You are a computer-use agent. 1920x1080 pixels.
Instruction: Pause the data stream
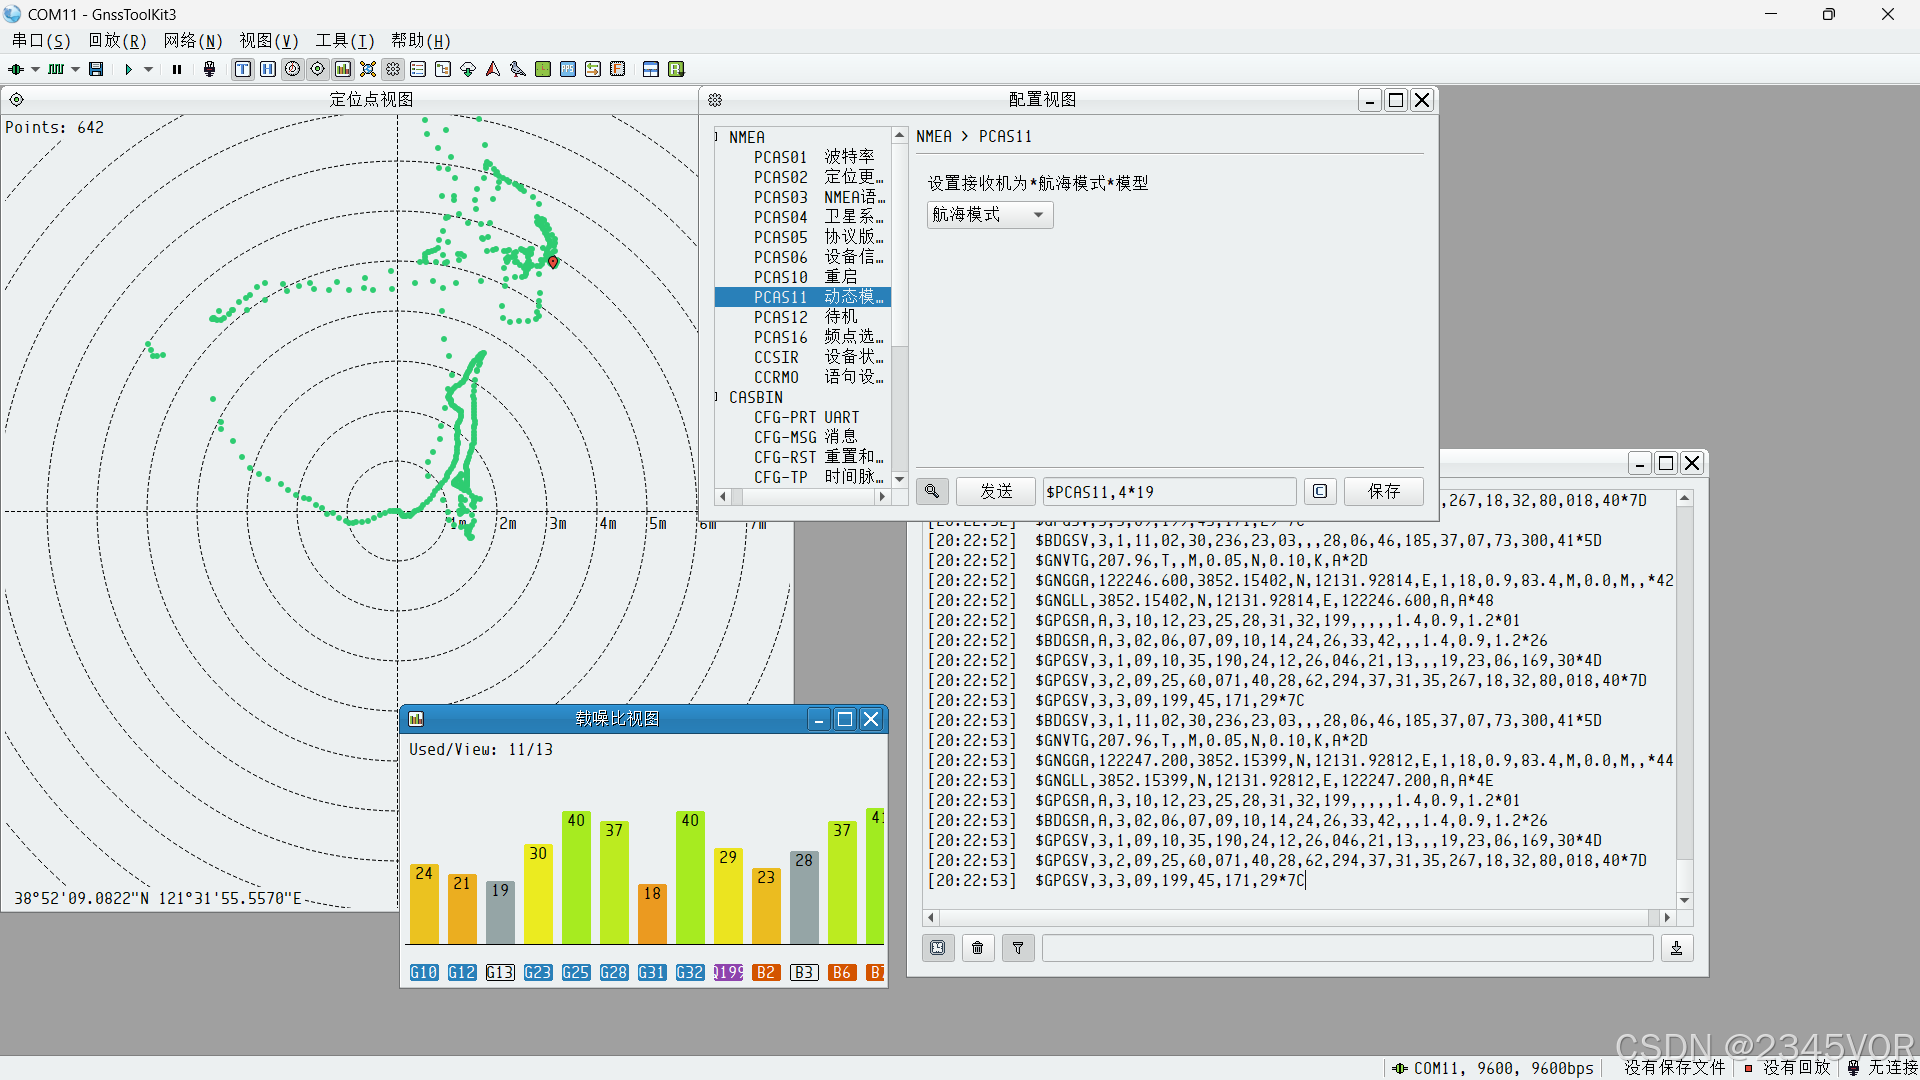177,69
